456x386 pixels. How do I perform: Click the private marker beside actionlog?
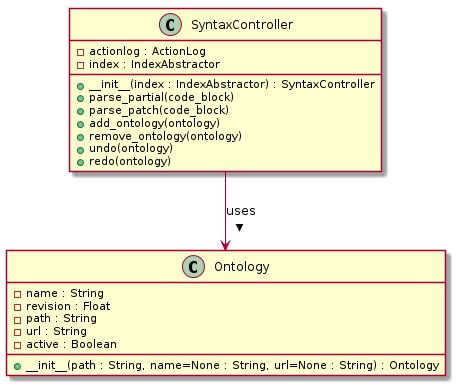80,52
